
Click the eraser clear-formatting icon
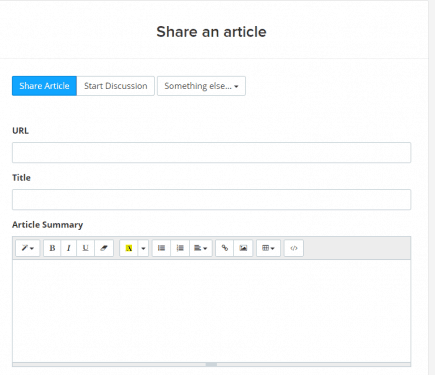click(104, 248)
